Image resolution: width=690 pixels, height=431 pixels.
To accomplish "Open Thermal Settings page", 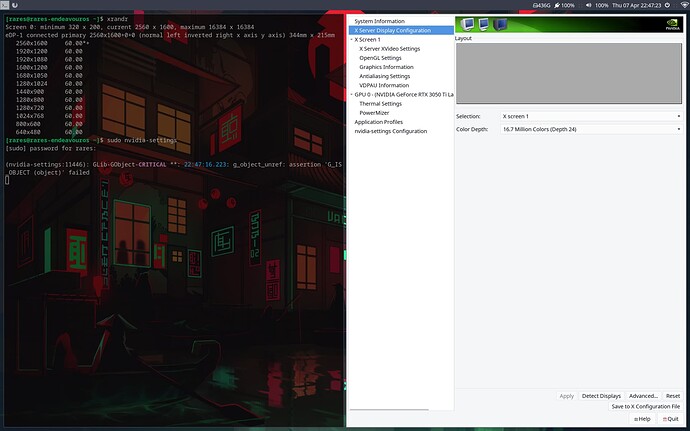I will click(x=380, y=104).
